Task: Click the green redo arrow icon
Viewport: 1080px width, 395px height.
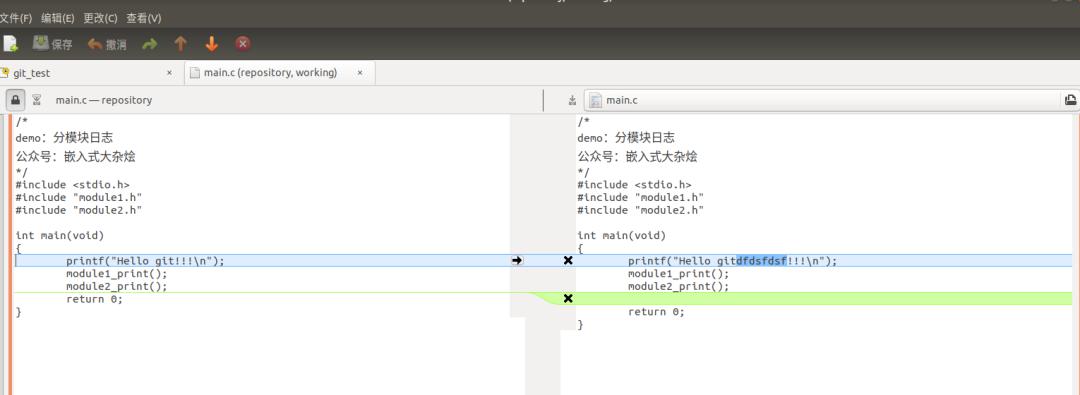Action: click(x=149, y=44)
